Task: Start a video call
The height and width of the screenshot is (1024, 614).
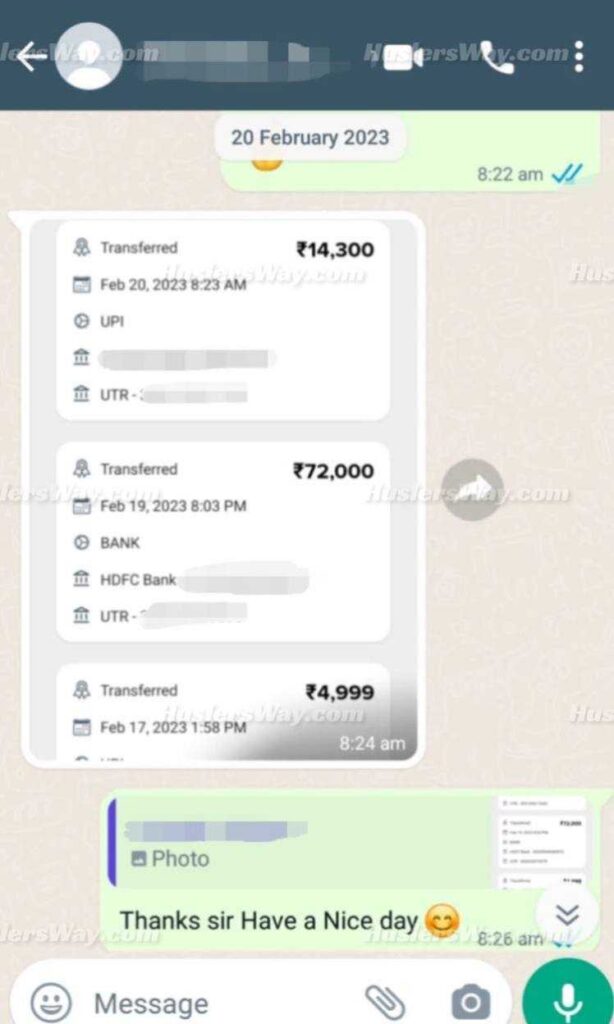Action: tap(402, 57)
